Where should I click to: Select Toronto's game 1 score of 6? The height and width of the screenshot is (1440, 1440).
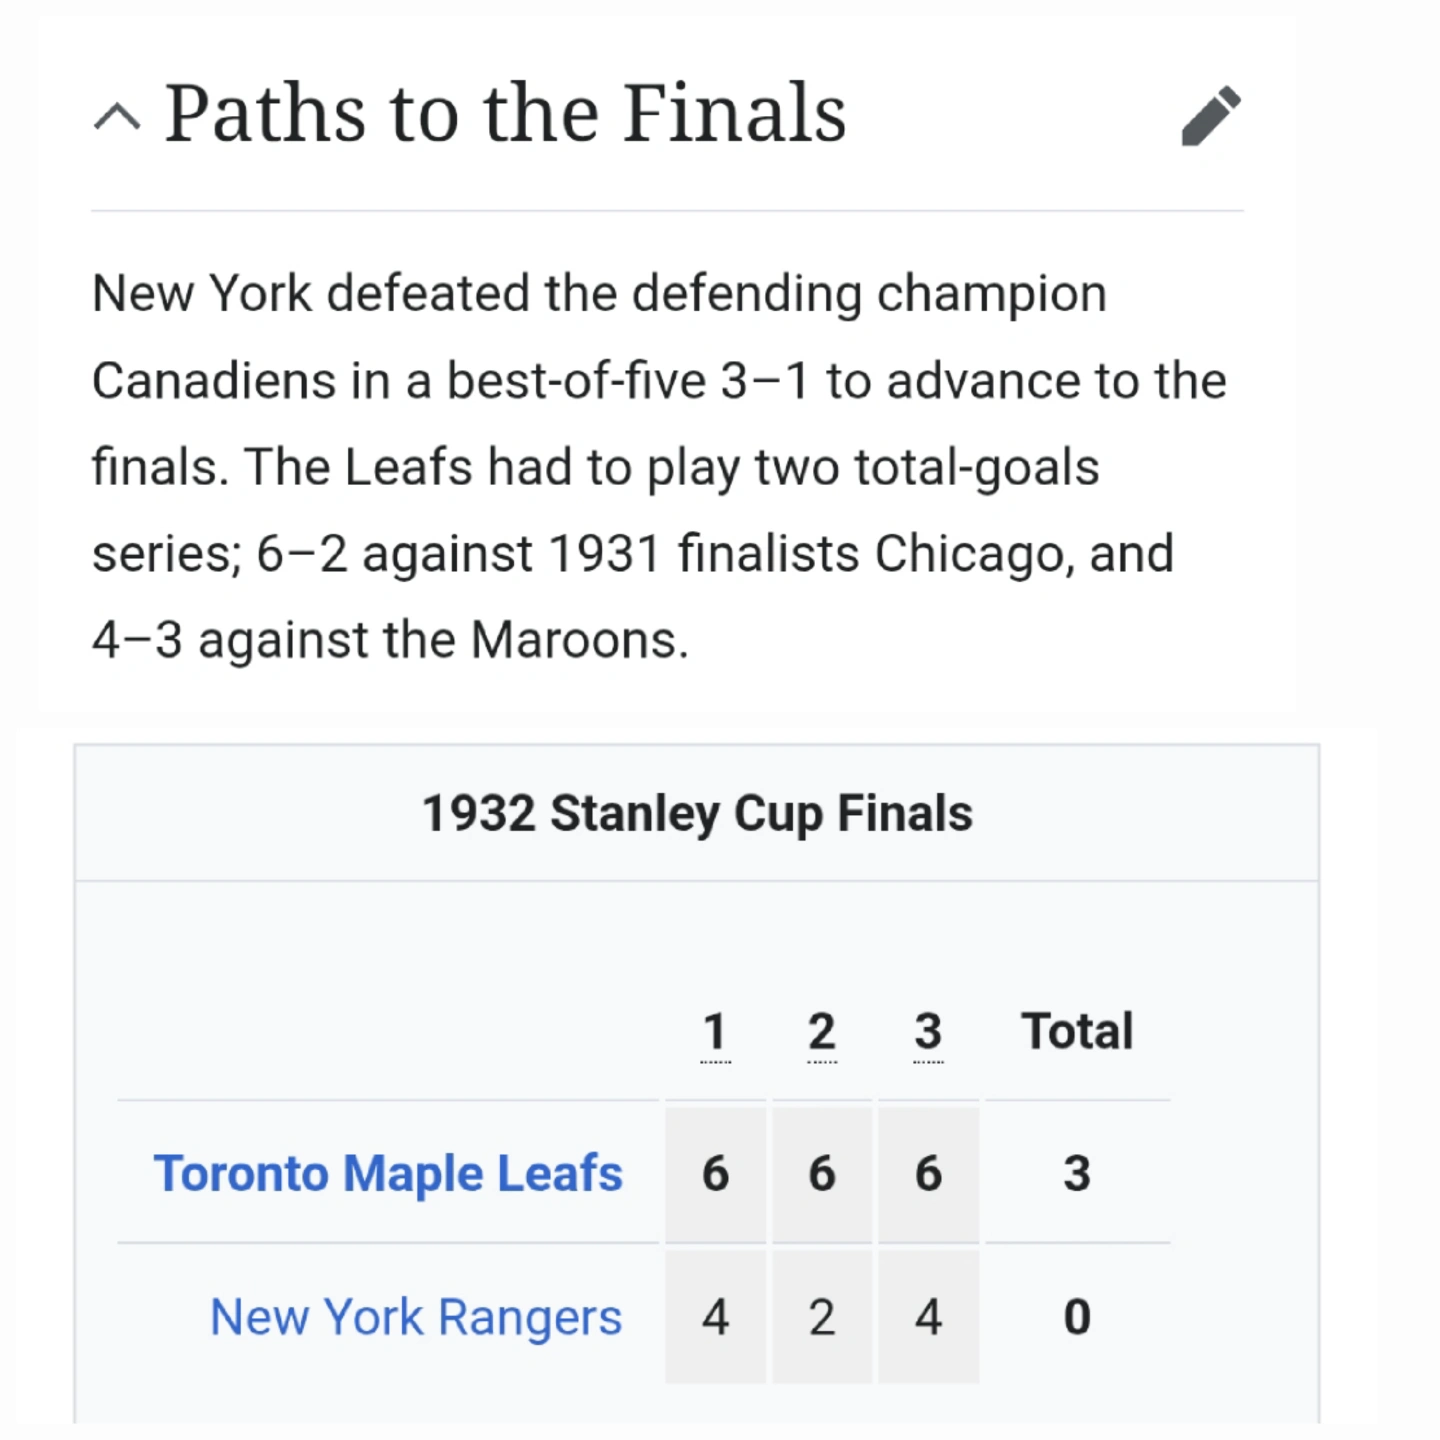(715, 1173)
